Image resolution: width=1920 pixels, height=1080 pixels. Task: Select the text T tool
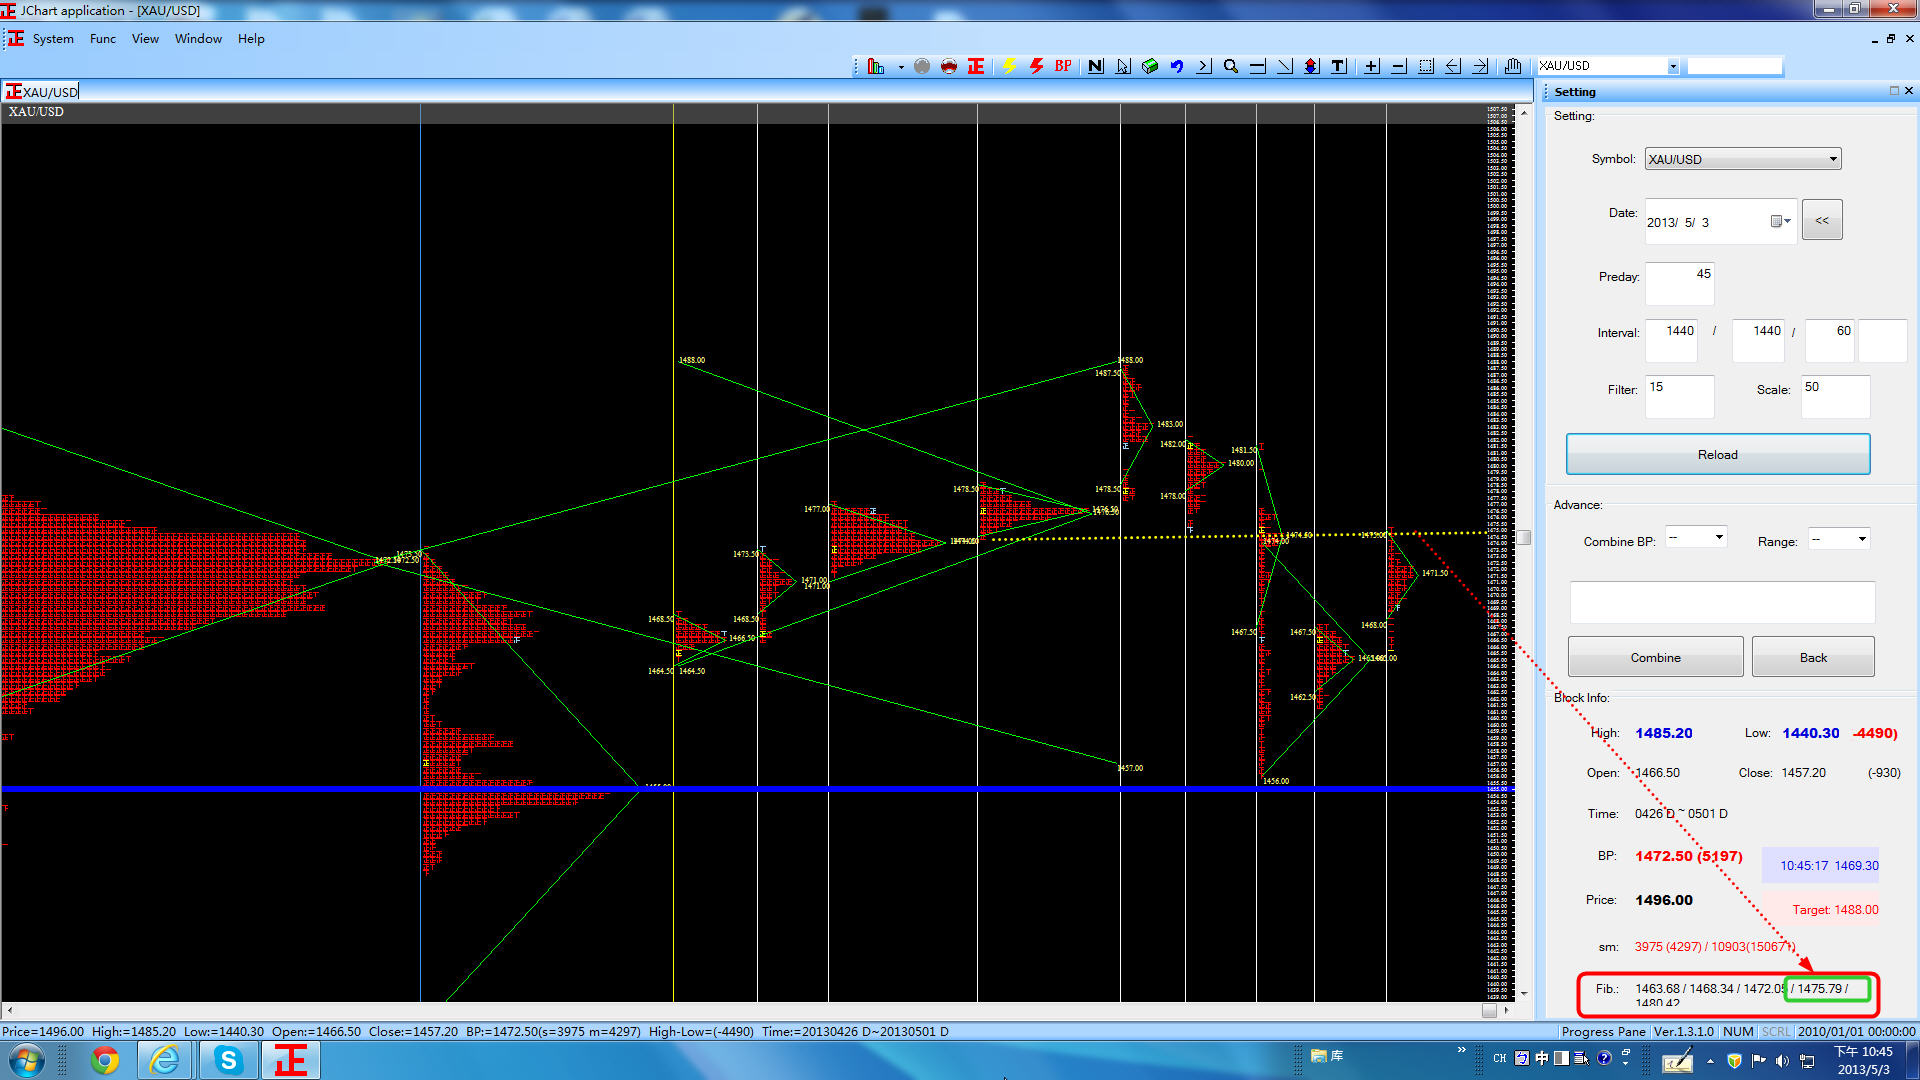(x=1339, y=66)
